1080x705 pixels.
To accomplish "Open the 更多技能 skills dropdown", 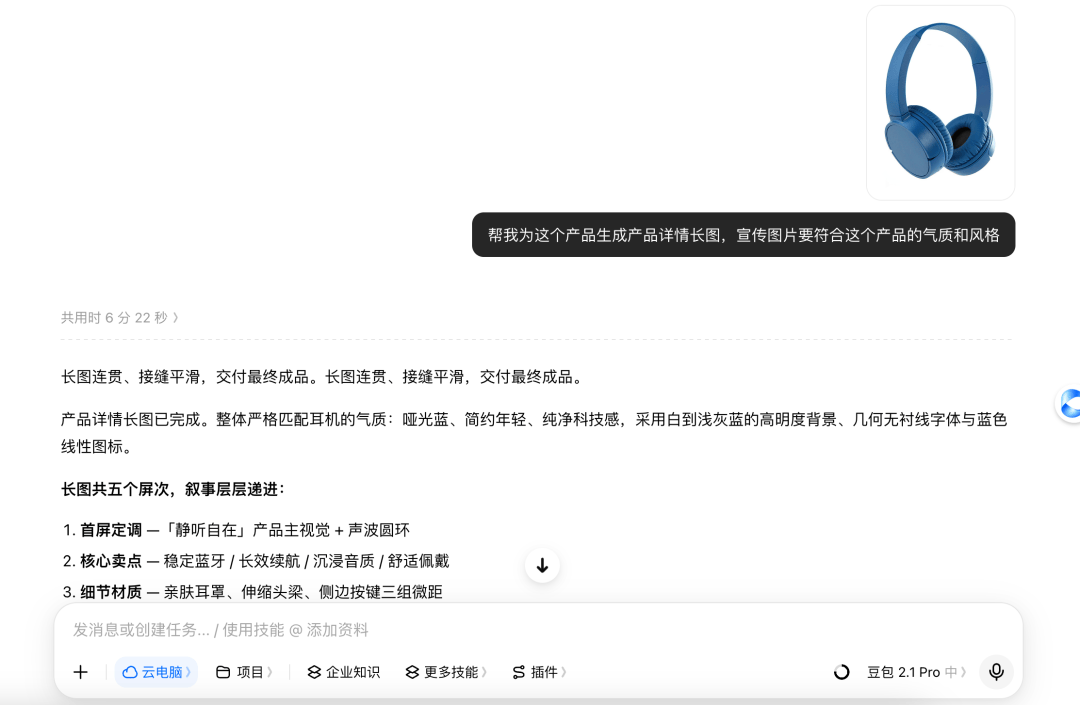I will [446, 672].
